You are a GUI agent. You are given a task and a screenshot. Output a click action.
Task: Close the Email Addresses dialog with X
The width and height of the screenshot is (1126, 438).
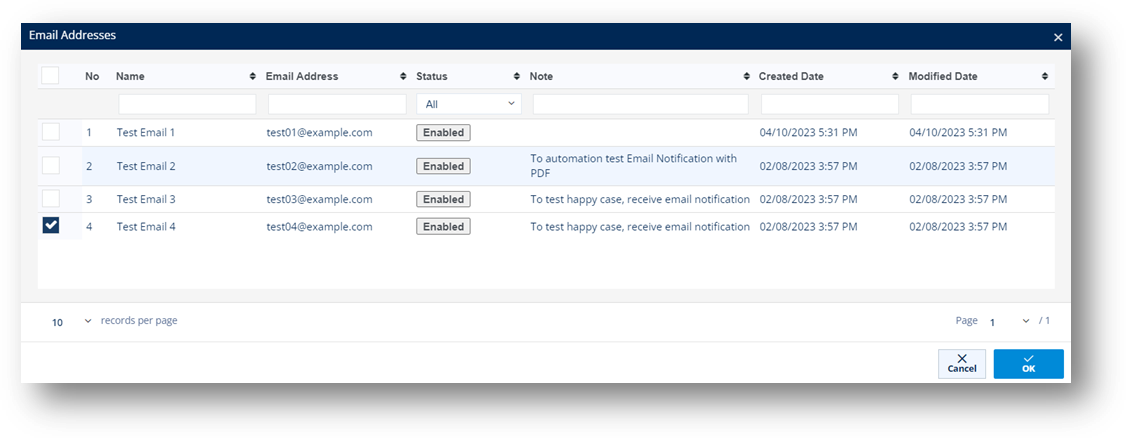[x=1058, y=37]
